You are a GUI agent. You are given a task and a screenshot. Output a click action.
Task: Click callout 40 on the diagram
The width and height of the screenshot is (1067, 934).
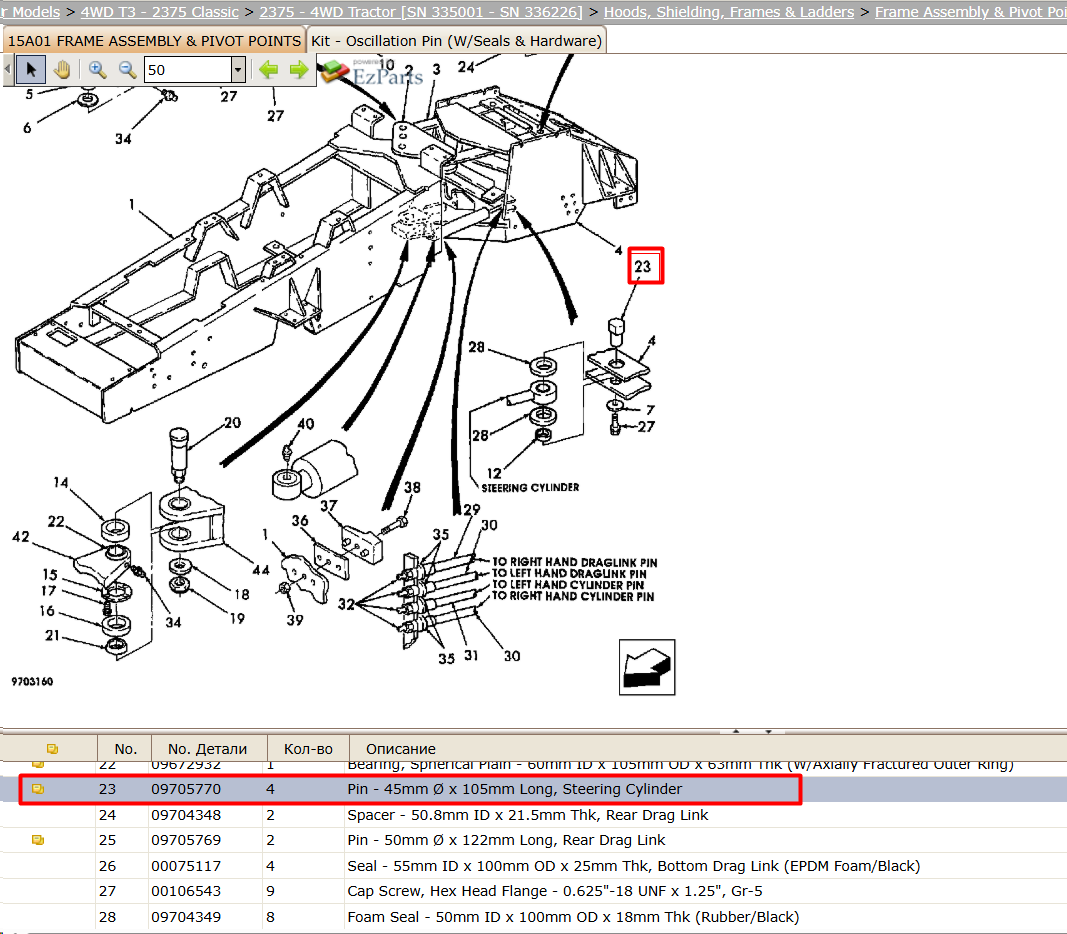point(306,424)
